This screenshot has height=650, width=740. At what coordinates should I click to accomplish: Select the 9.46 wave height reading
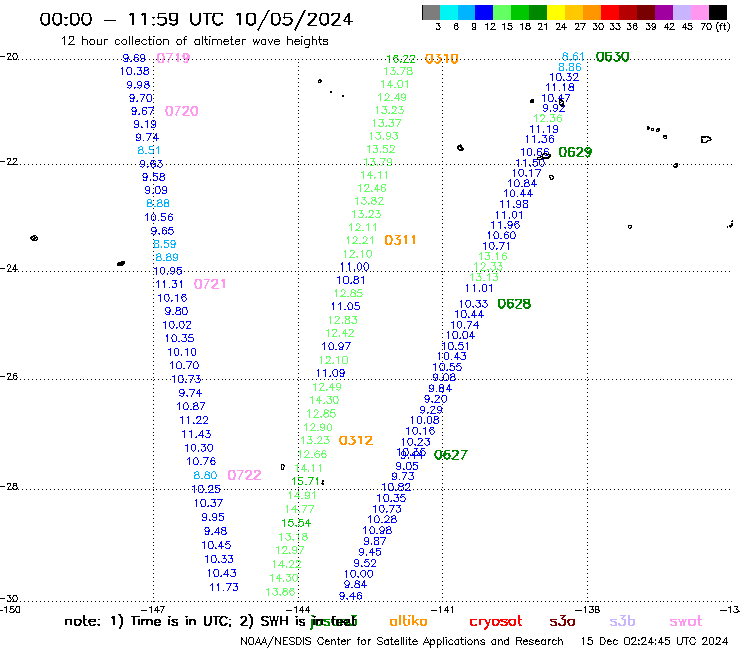coord(351,596)
